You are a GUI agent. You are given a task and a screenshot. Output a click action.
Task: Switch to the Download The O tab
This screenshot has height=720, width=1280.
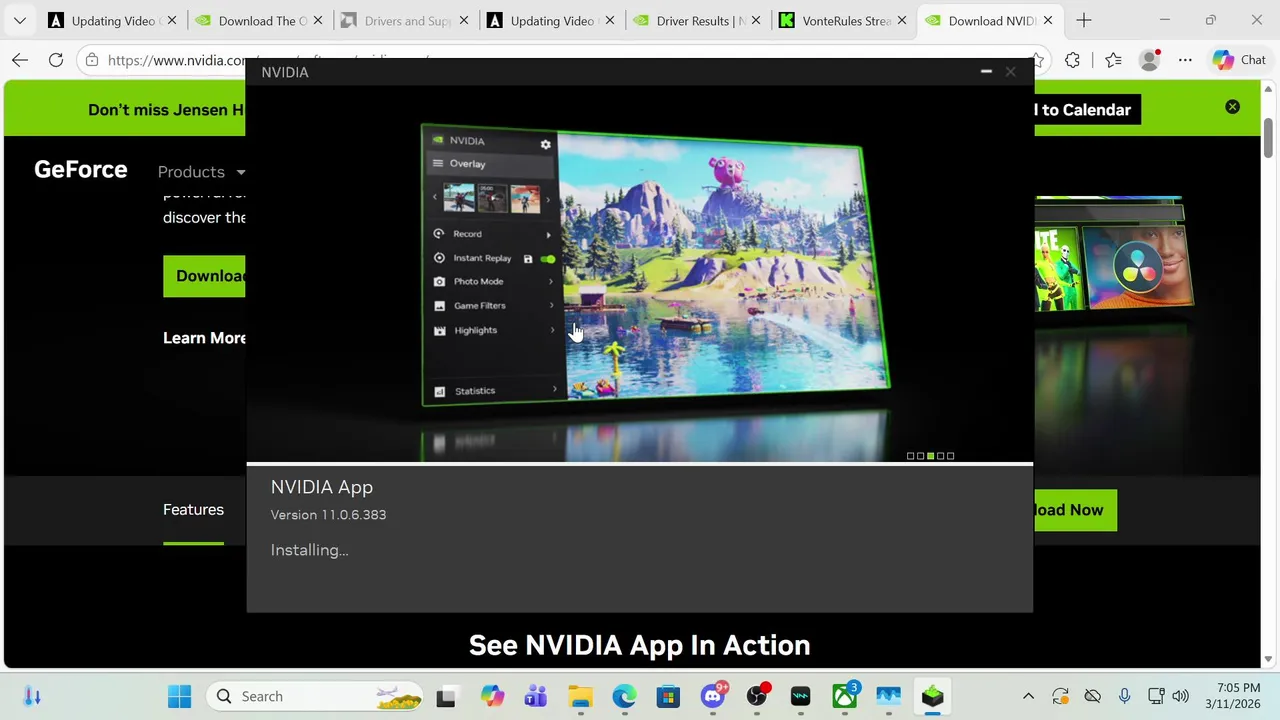click(258, 20)
